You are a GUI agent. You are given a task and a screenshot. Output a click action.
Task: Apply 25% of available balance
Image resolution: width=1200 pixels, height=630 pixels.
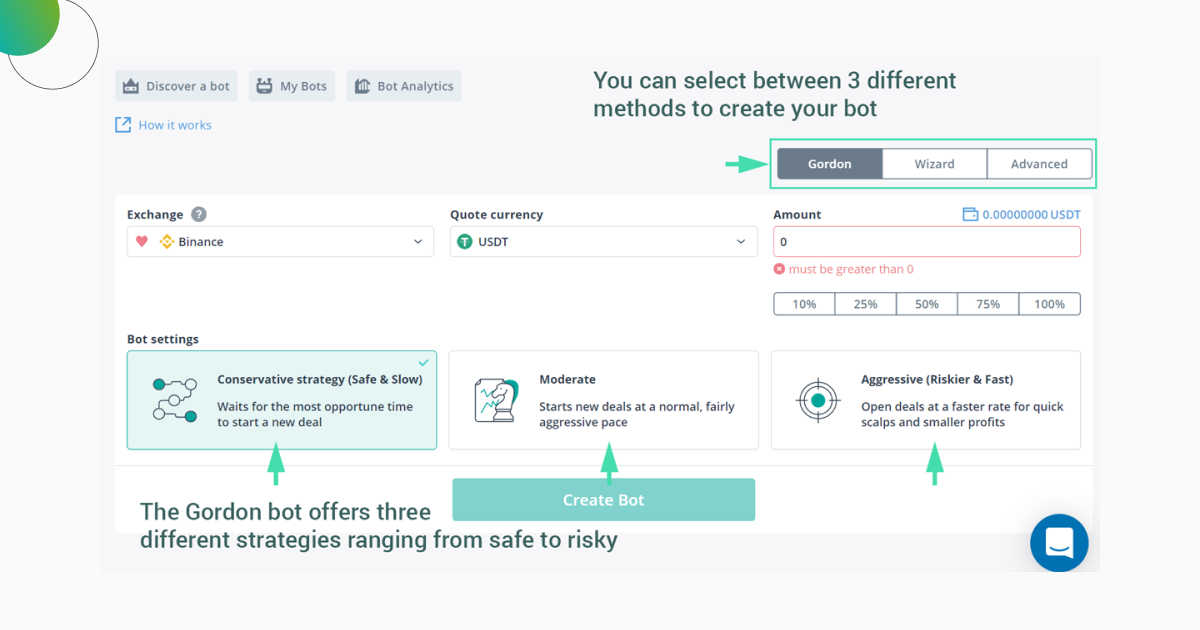pyautogui.click(x=865, y=303)
